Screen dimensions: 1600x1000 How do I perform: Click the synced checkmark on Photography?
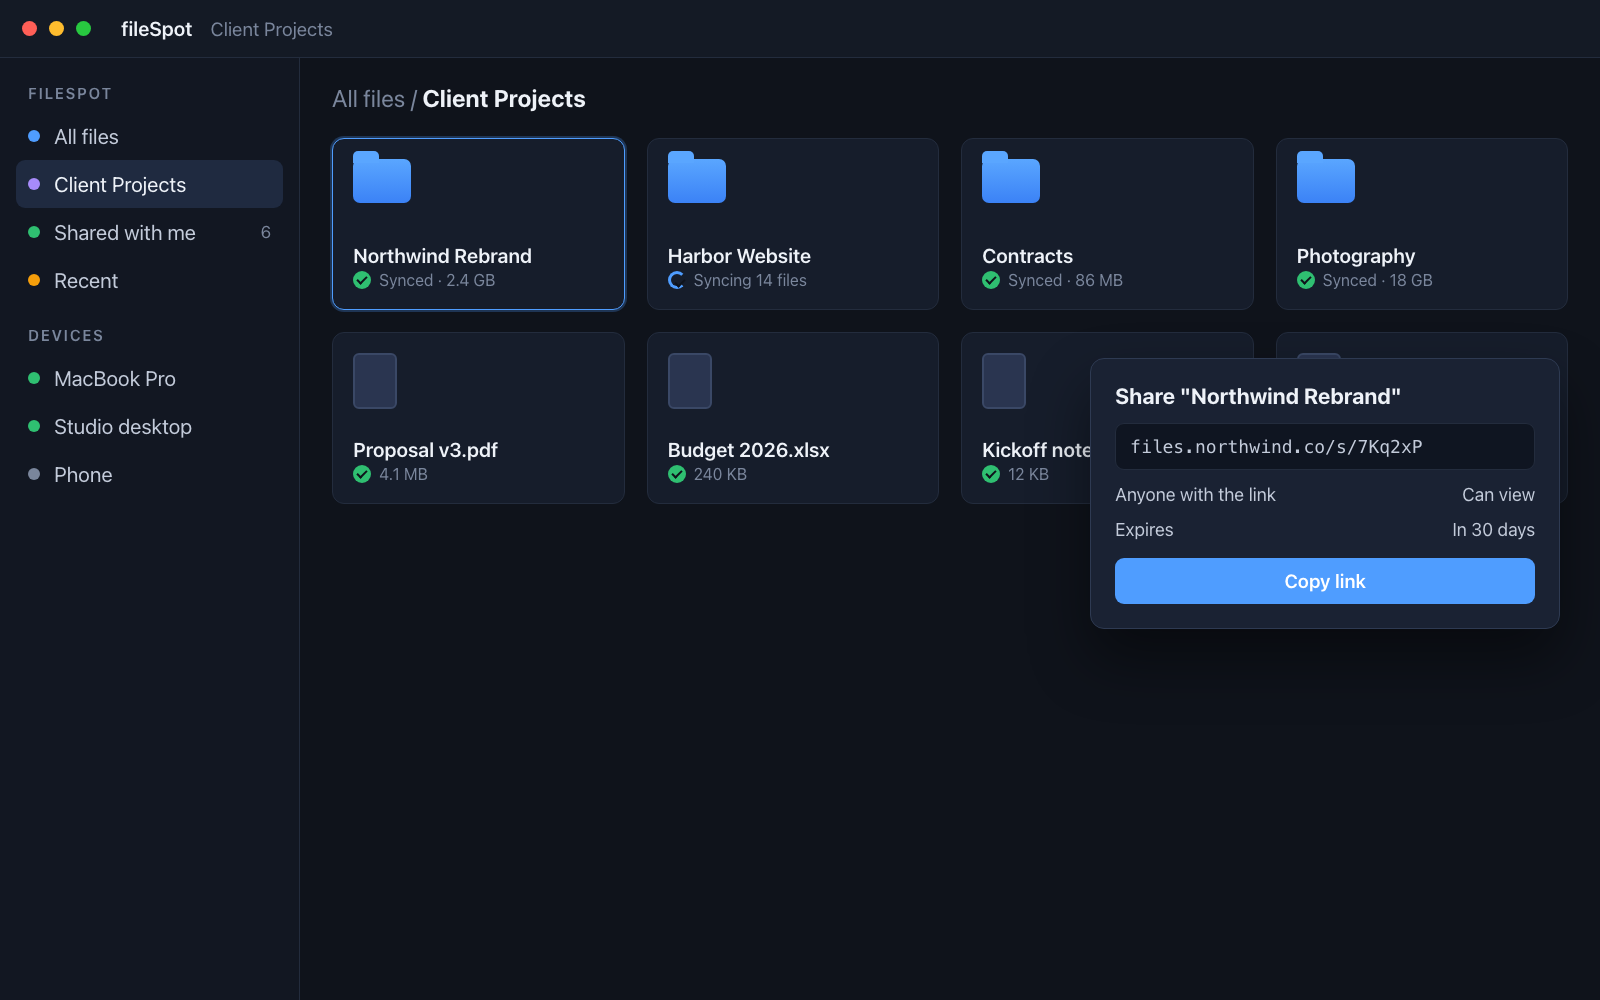1306,280
